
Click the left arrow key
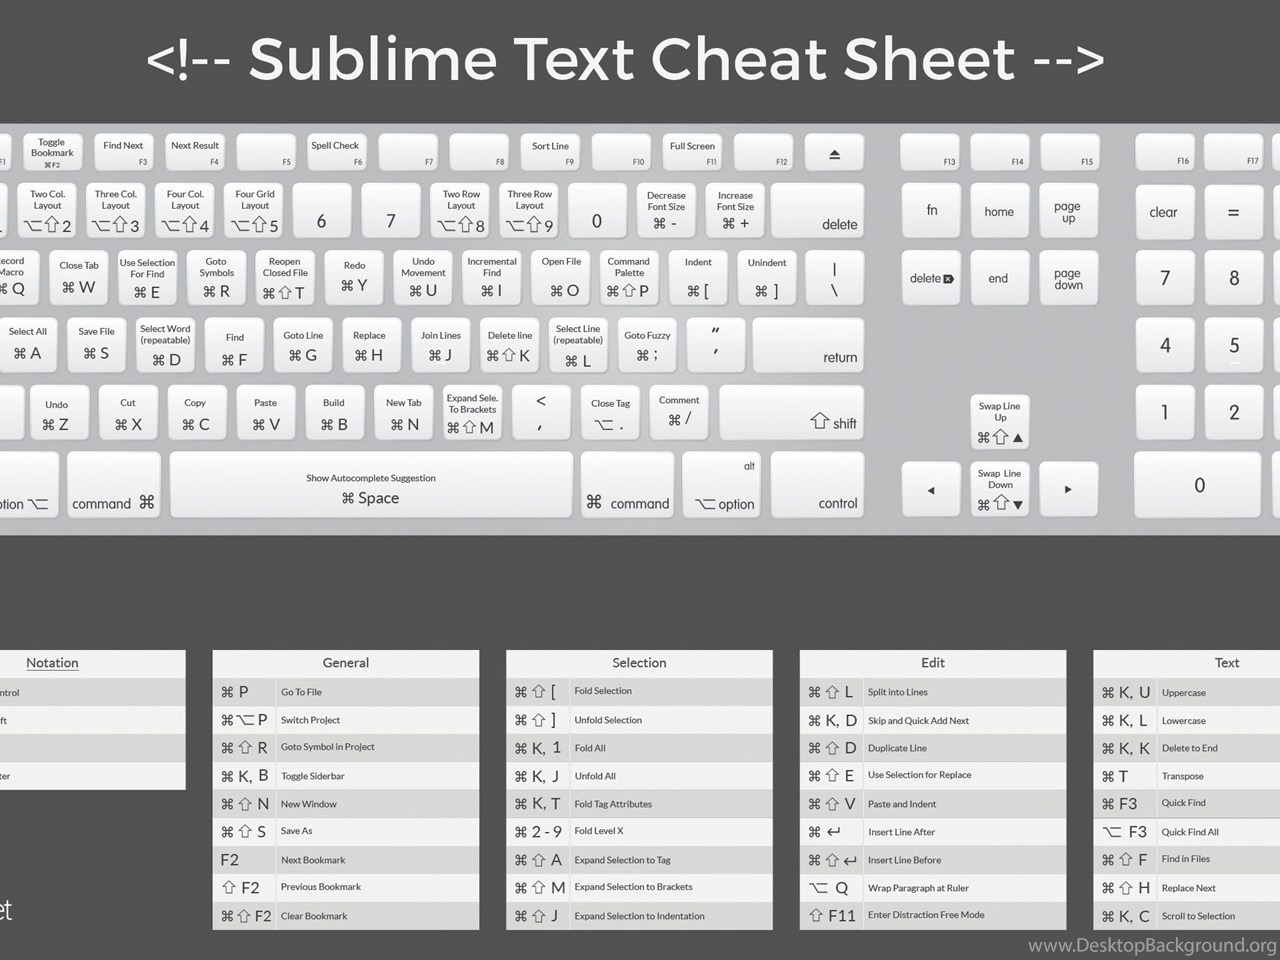[x=931, y=489]
